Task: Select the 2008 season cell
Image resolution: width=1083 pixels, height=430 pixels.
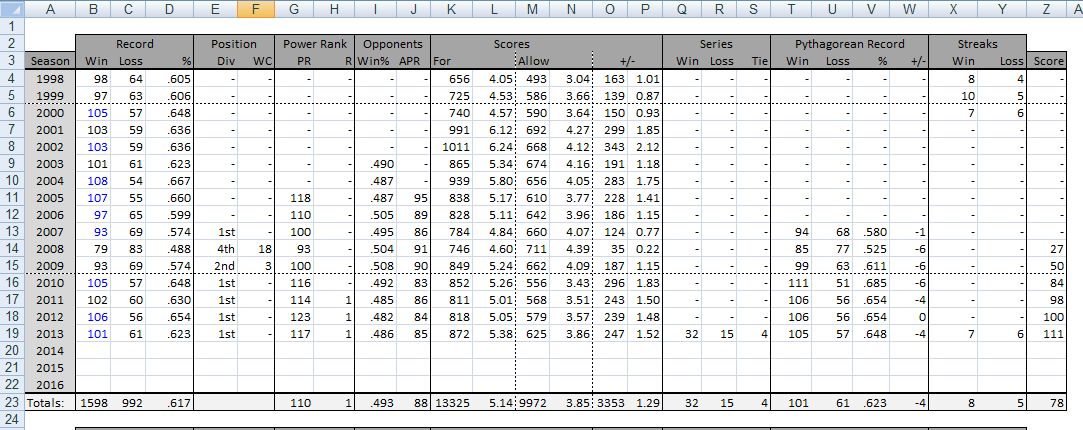Action: (x=50, y=248)
